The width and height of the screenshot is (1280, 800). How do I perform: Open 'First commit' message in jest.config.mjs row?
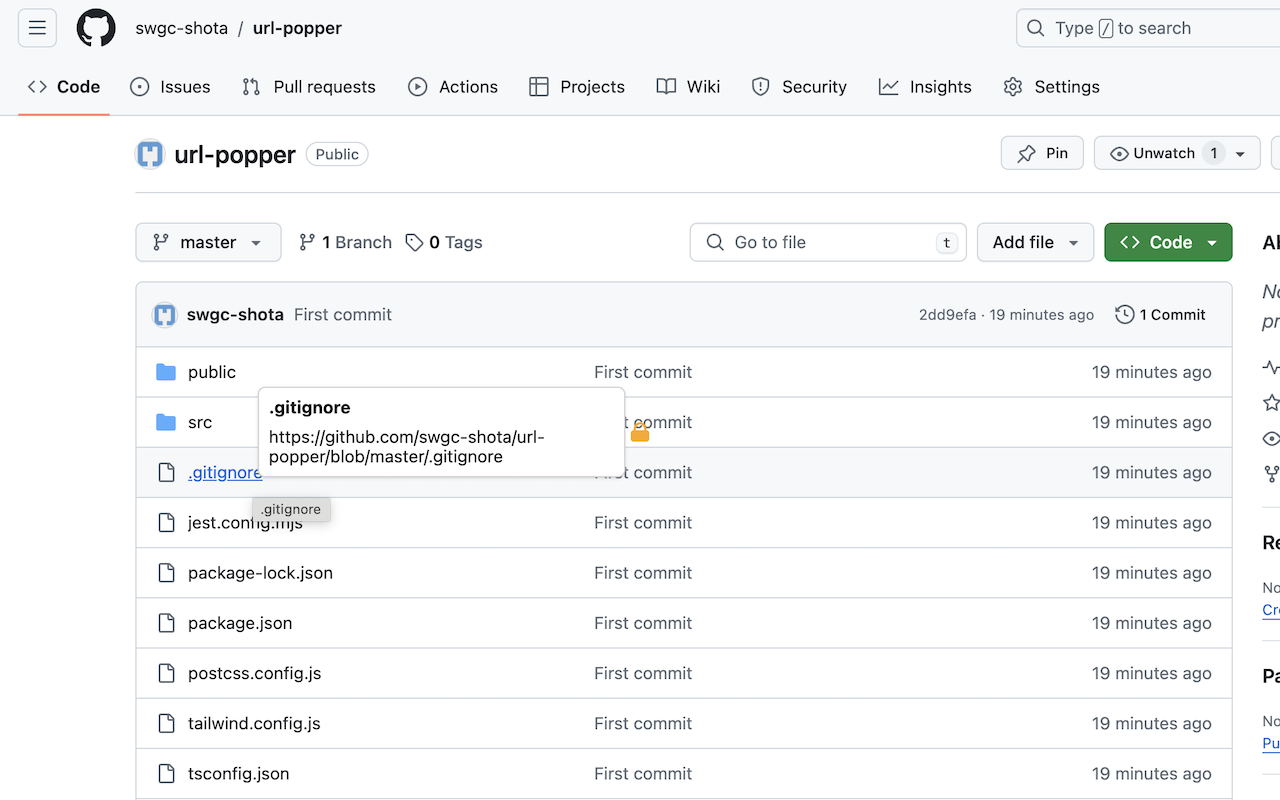tap(643, 522)
